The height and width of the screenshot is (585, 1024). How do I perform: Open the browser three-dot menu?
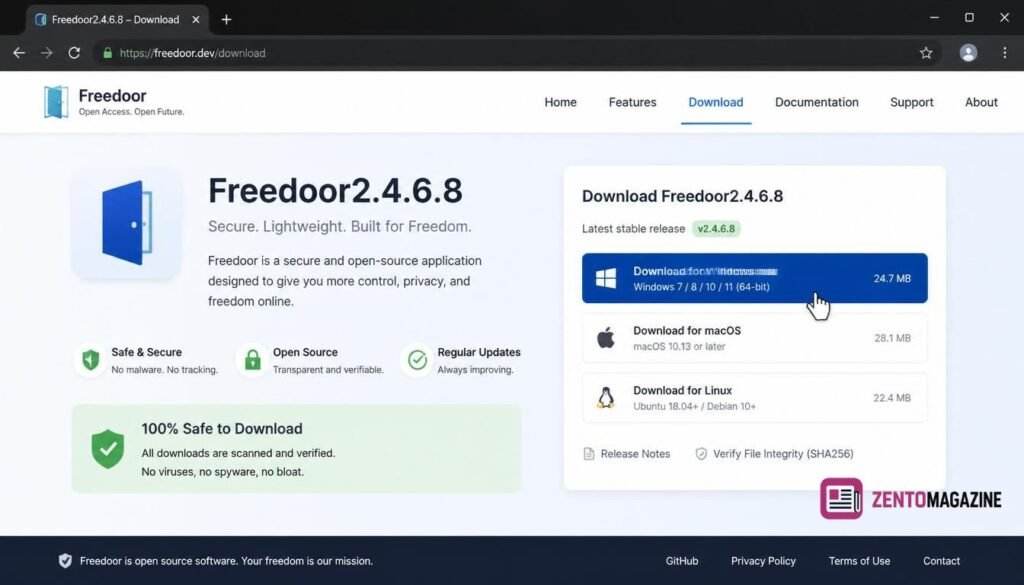(x=1004, y=53)
